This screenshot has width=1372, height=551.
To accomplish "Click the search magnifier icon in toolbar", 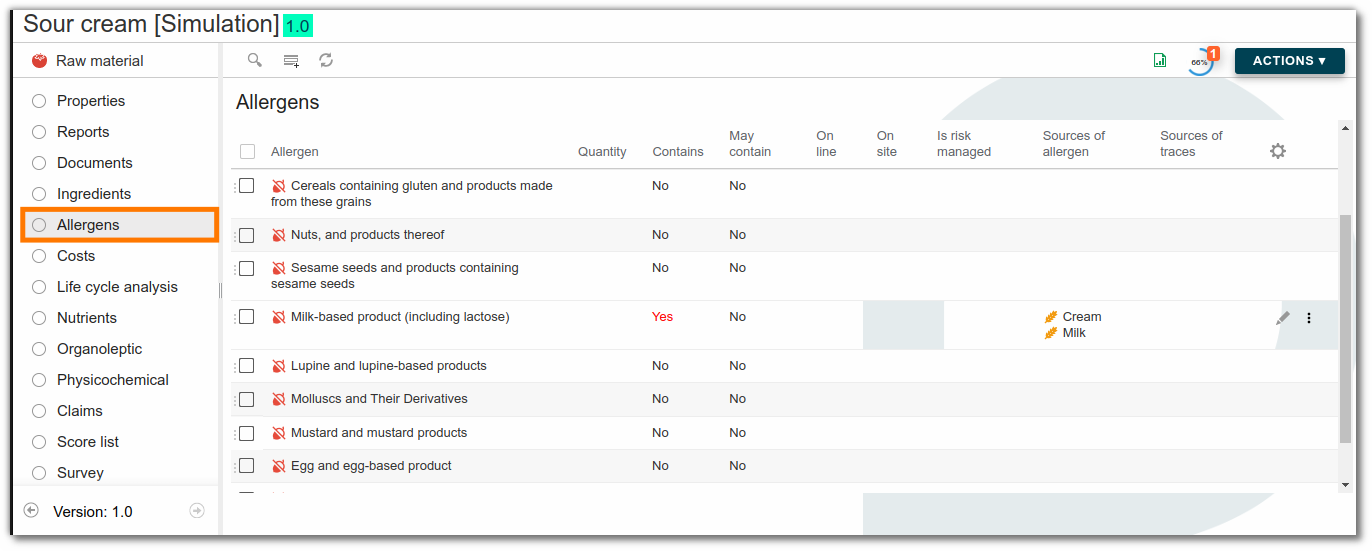I will pos(255,61).
